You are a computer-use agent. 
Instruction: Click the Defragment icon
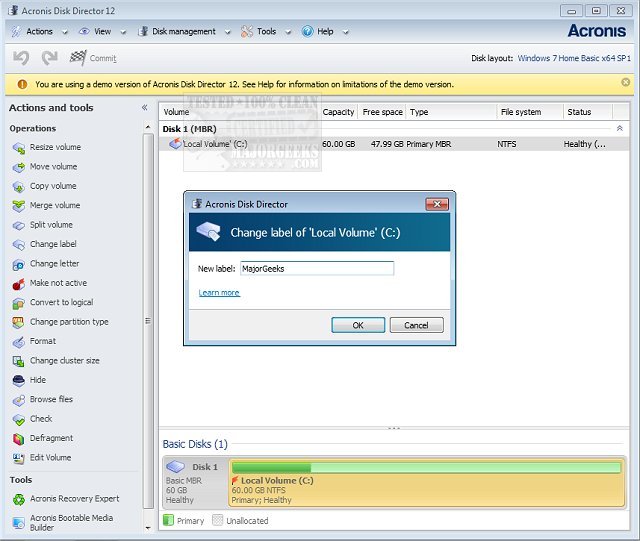(x=19, y=439)
